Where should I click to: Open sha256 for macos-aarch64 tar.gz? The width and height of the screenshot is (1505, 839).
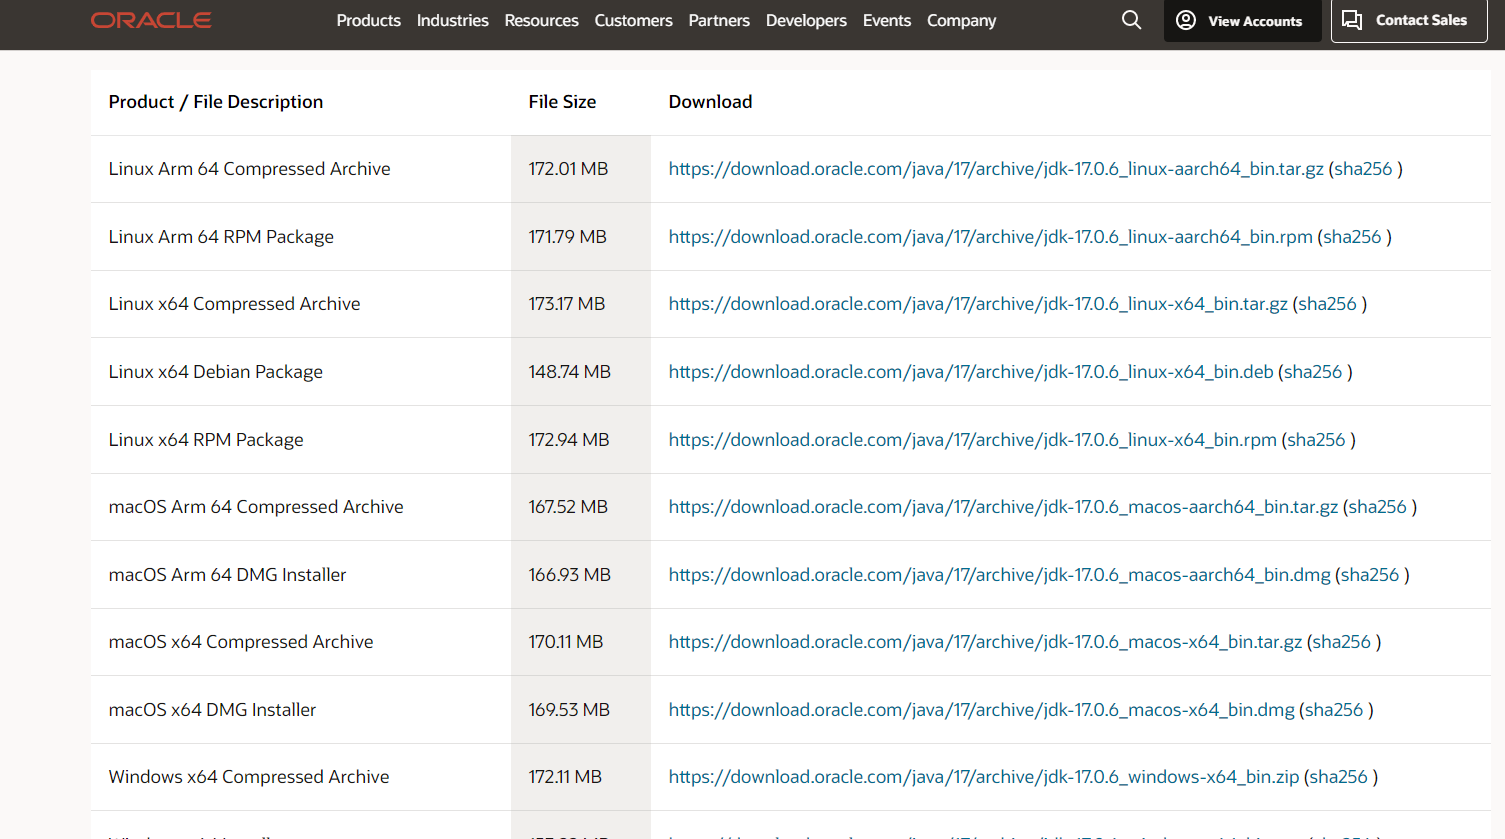pyautogui.click(x=1377, y=507)
